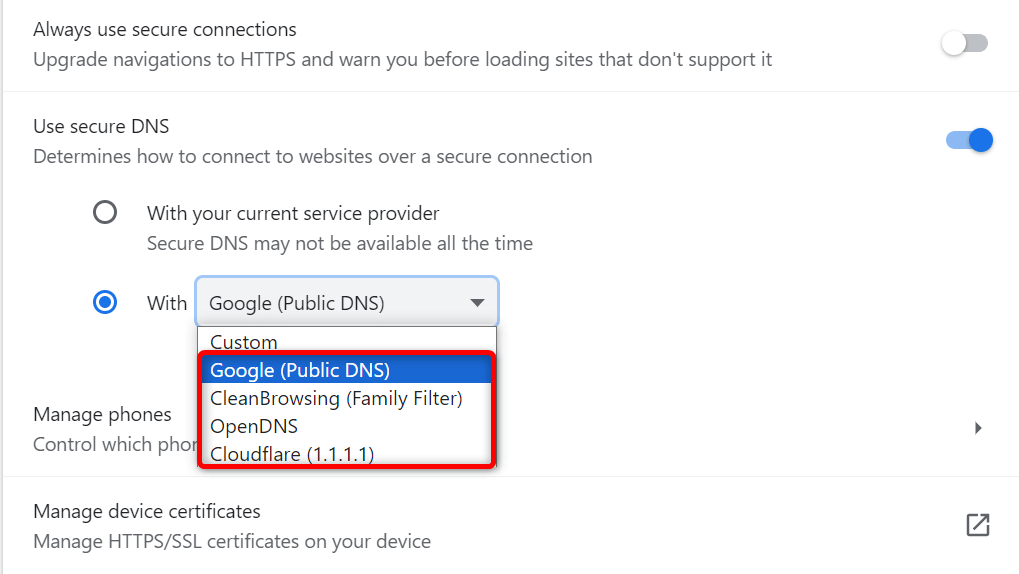Click "With your current service provider" label text
The height and width of the screenshot is (574, 1019).
[x=293, y=213]
